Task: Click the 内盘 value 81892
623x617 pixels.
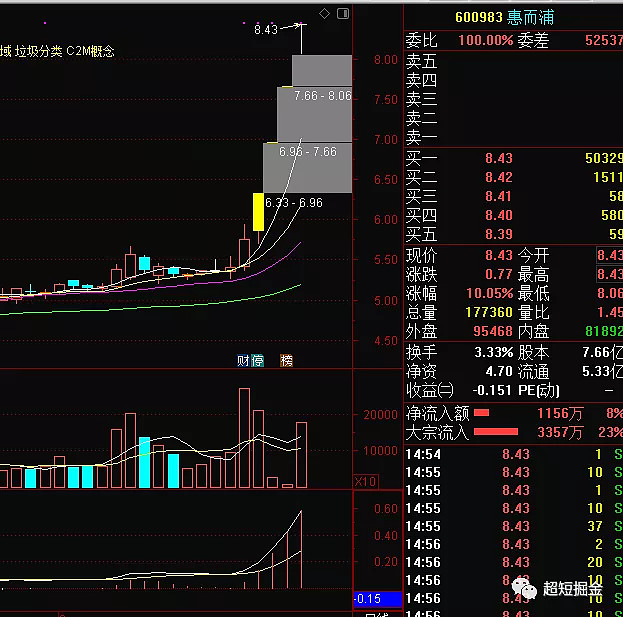Action: (x=604, y=331)
